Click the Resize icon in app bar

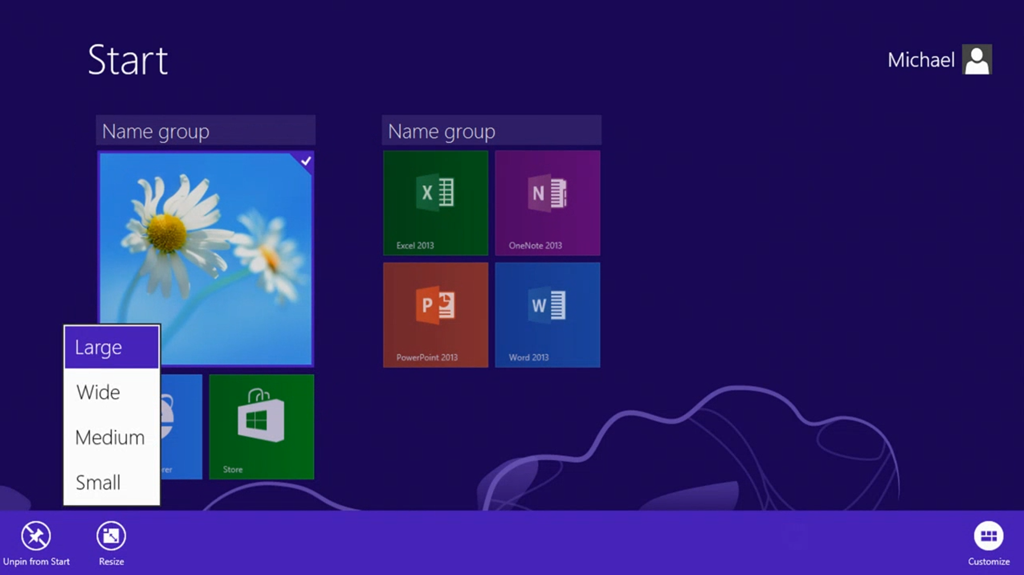point(111,536)
